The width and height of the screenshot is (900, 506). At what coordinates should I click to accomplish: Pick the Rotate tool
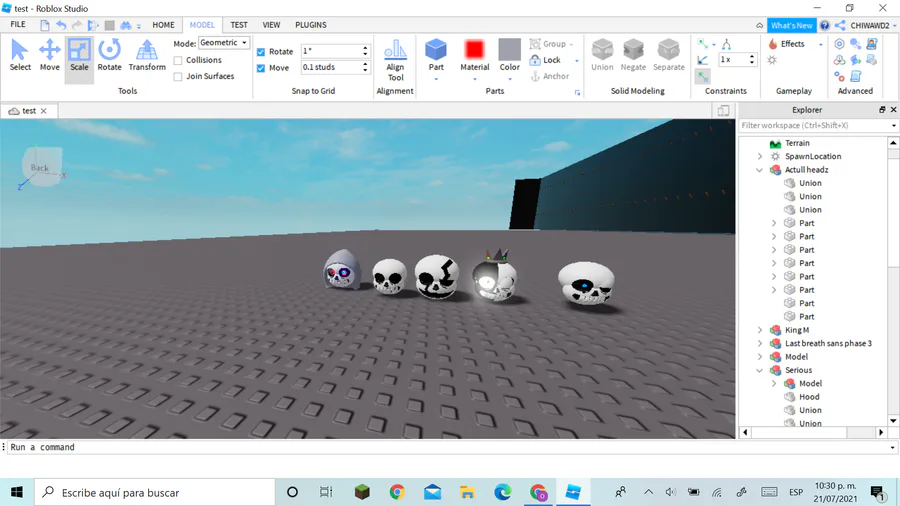coord(109,55)
